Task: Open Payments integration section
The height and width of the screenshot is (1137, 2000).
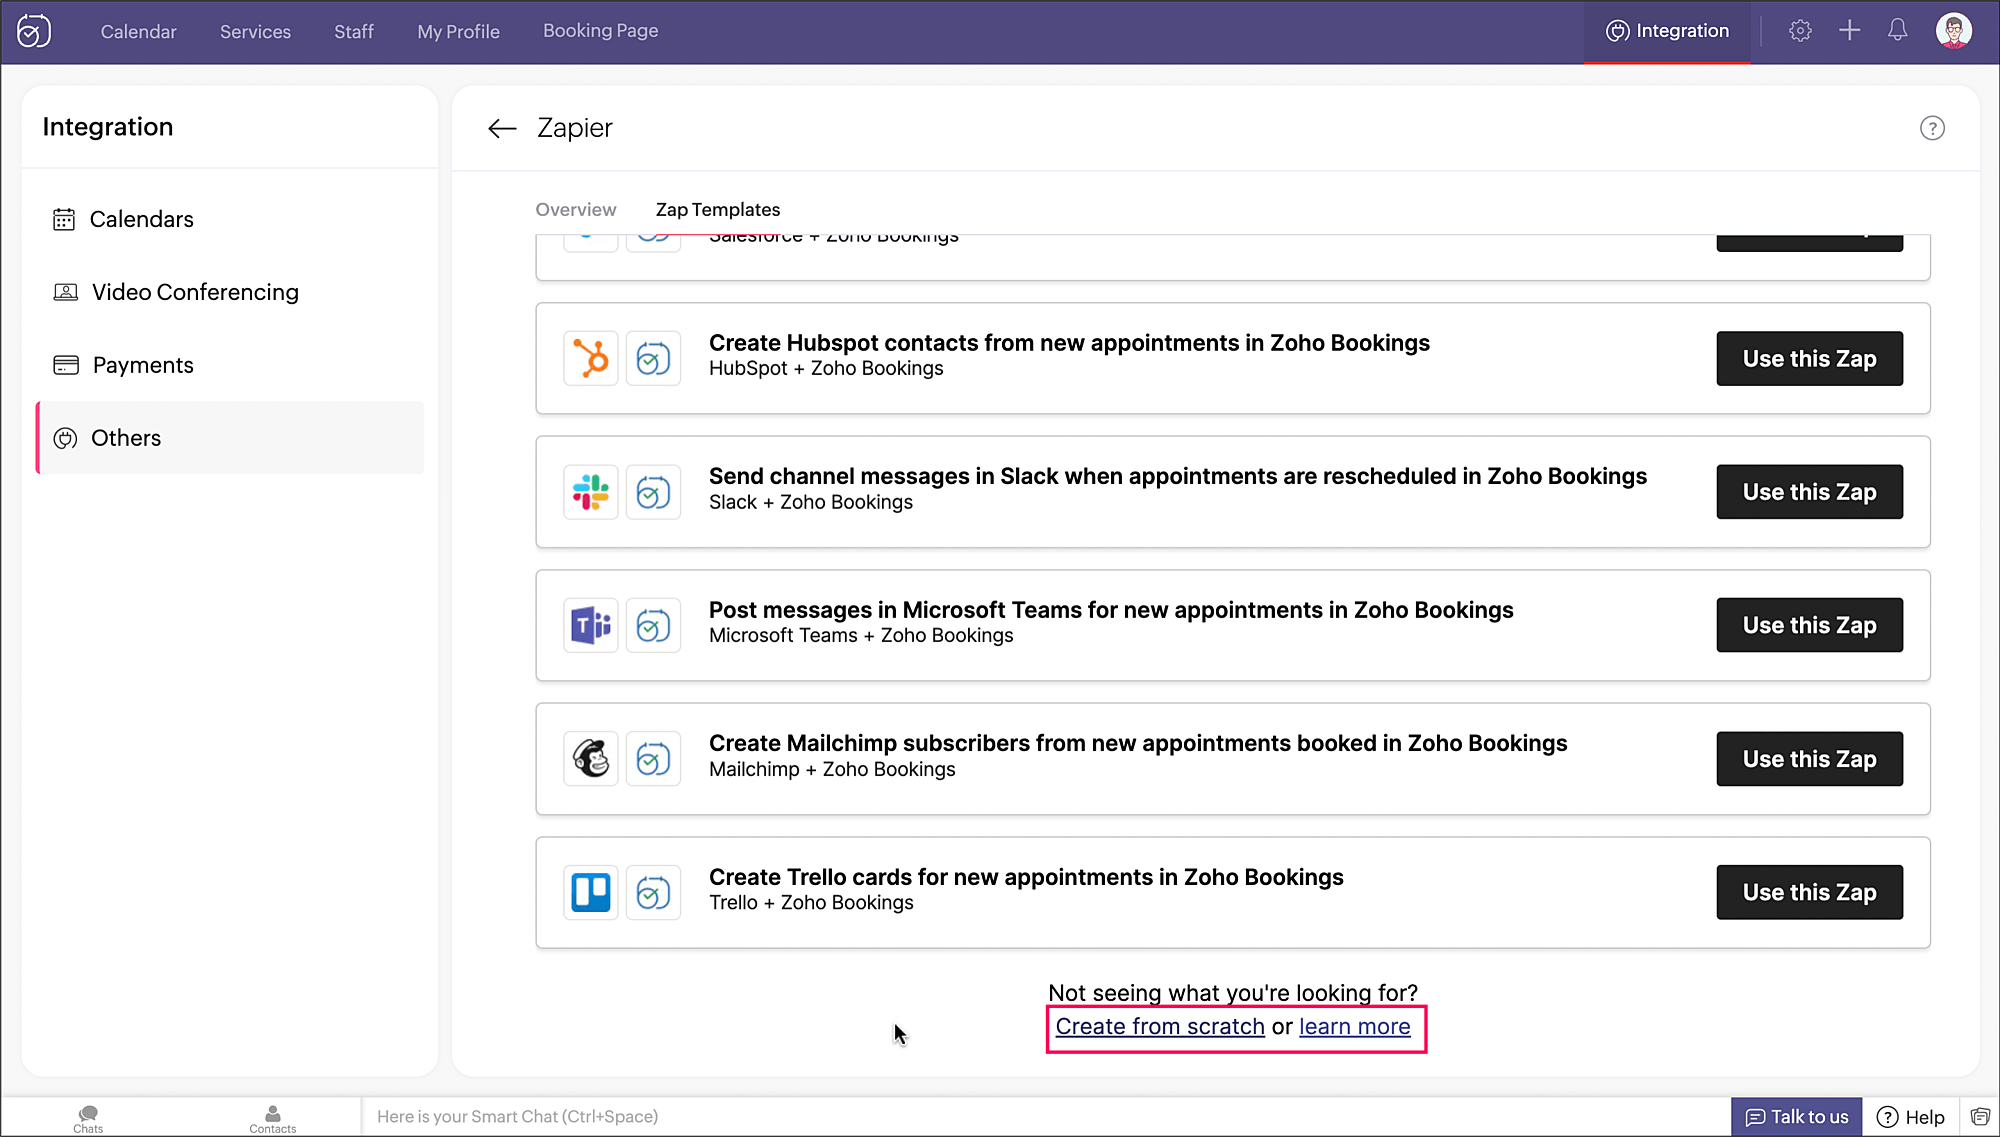Action: click(143, 365)
